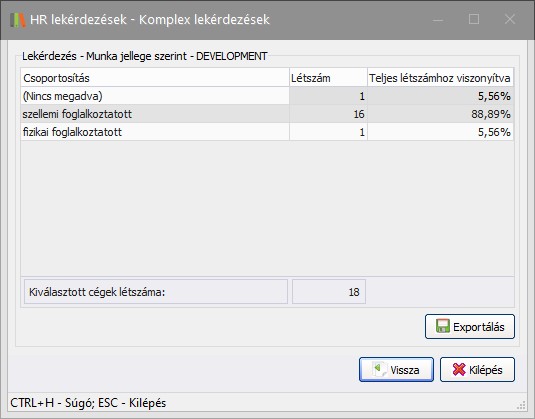The width and height of the screenshot is (535, 419).
Task: Click the red X icon on Kilépés
Action: [x=459, y=370]
